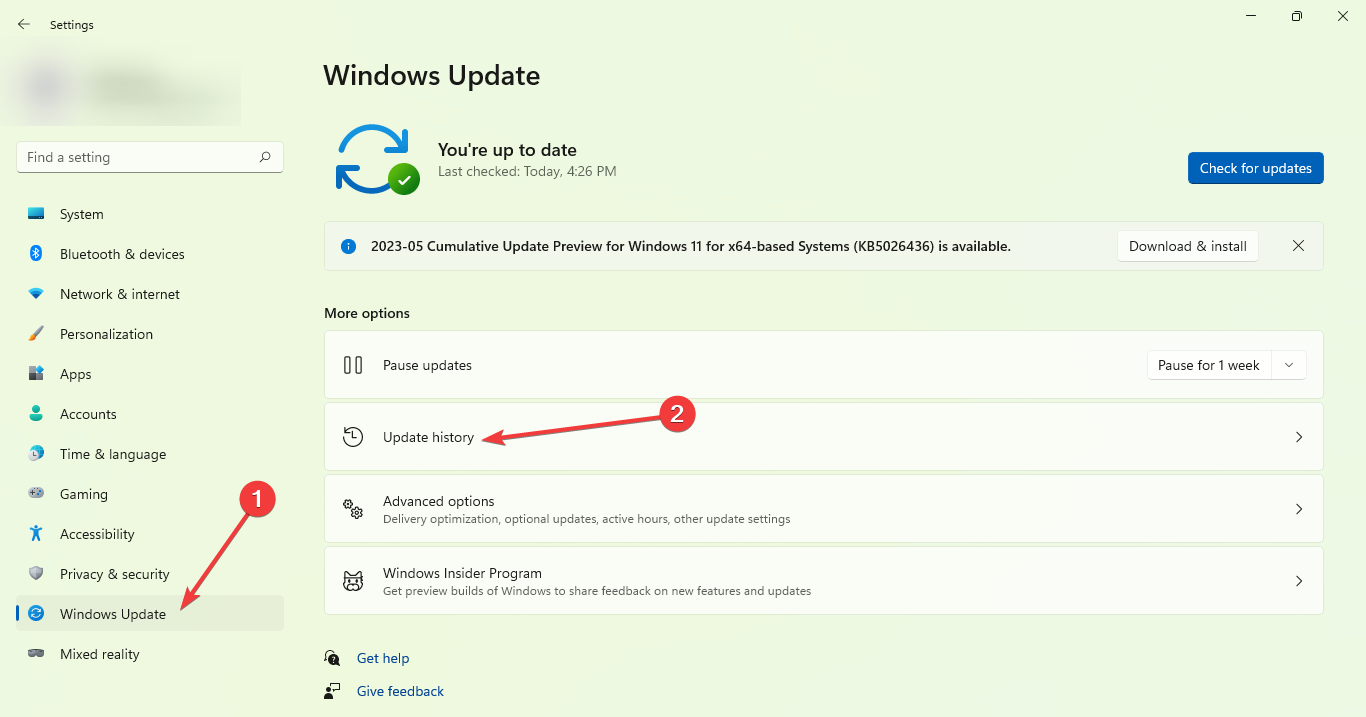The height and width of the screenshot is (717, 1366).
Task: Select Privacy & security in the sidebar
Action: pos(113,574)
